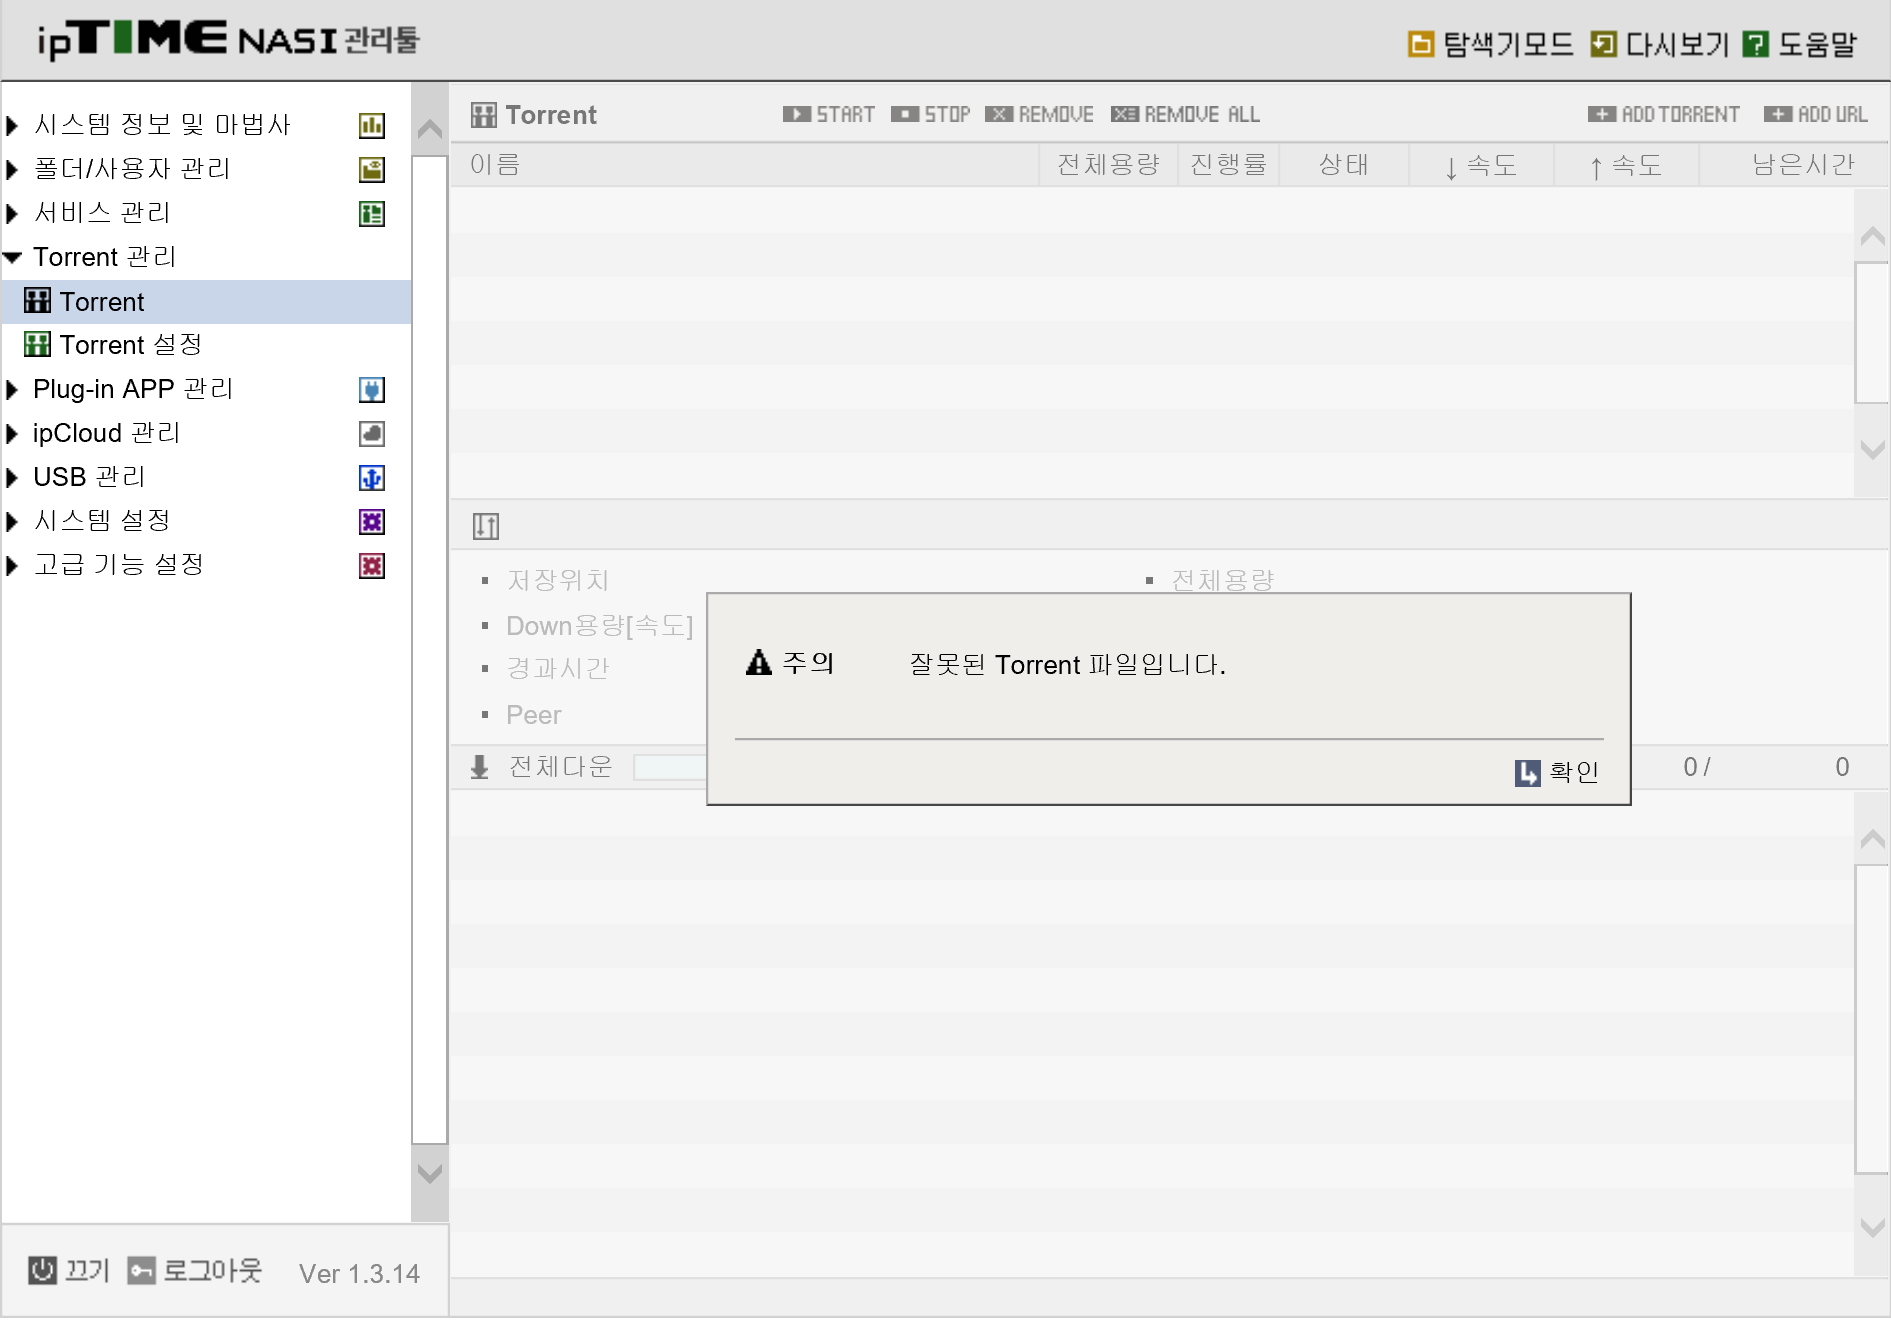Click the system info wizard icon

(x=371, y=125)
